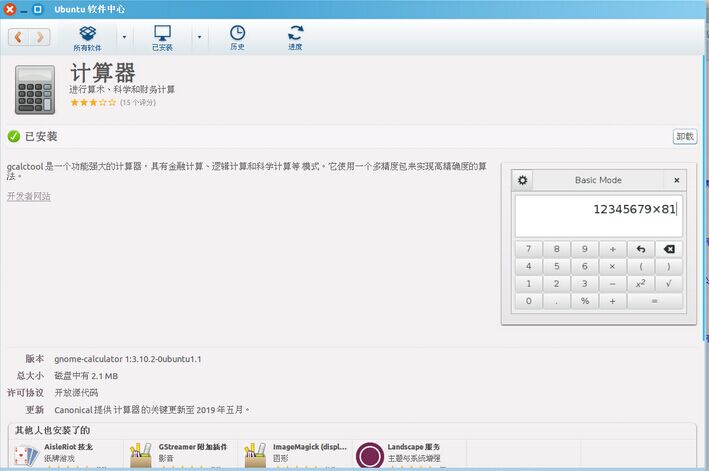Click the x² key in calculator screenshot
Image resolution: width=709 pixels, height=471 pixels.
641,283
